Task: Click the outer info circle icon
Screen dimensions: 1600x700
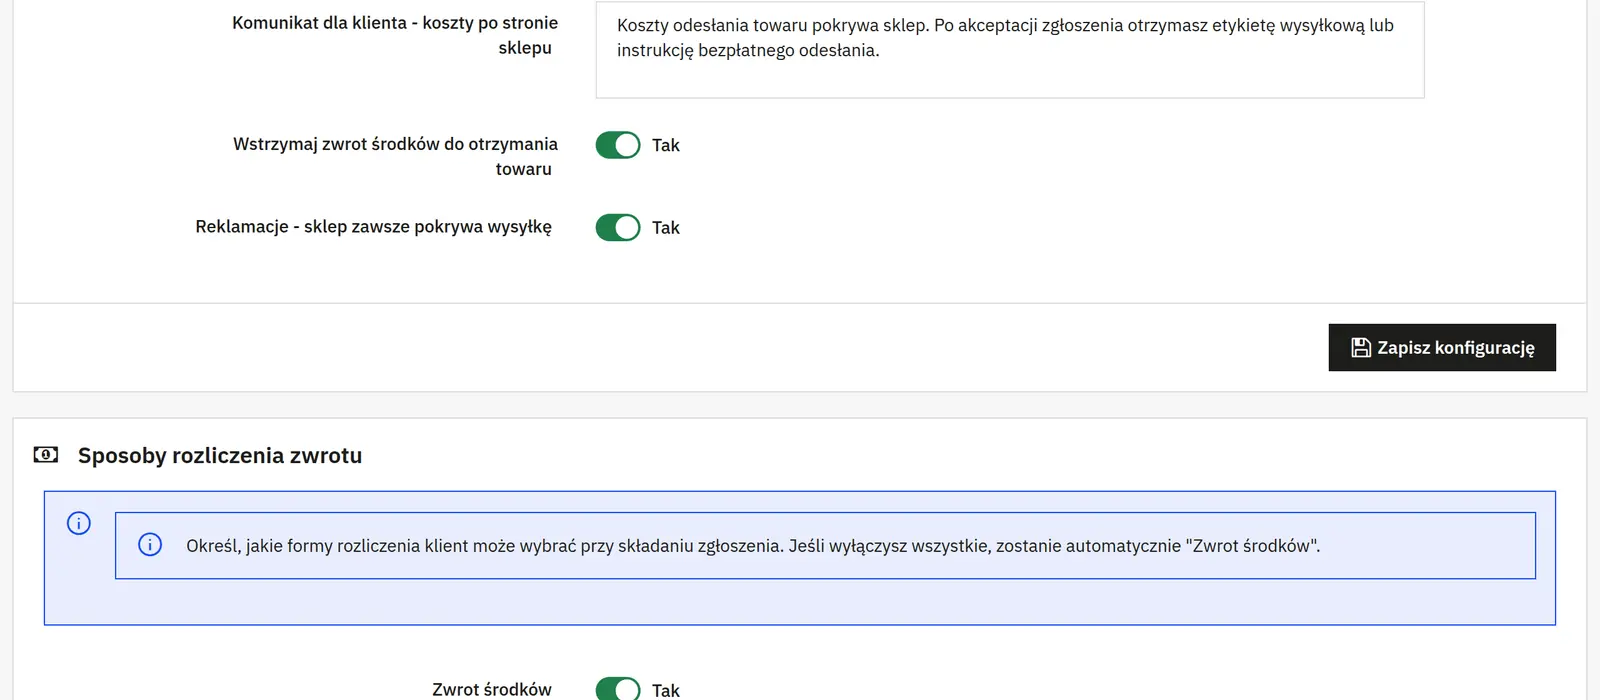Action: (x=79, y=523)
